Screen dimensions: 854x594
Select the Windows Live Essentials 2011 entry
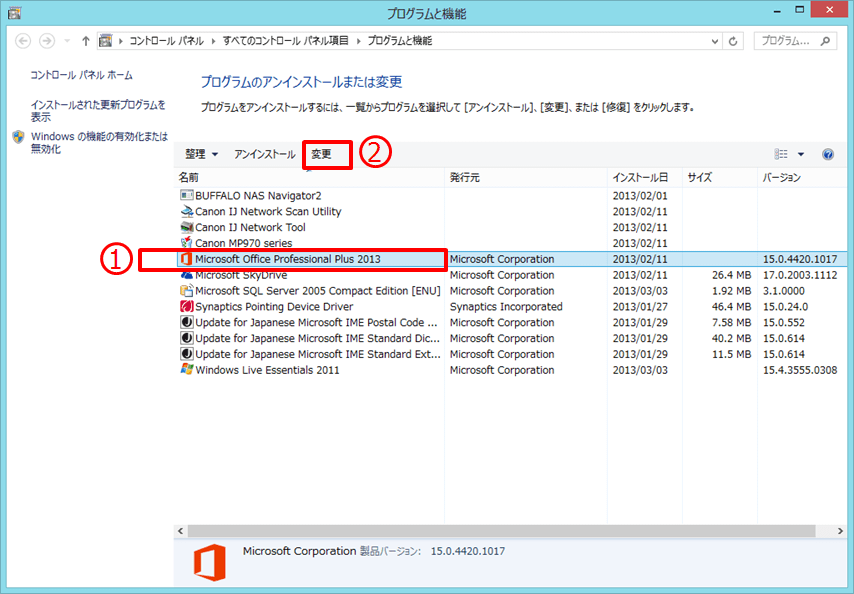(267, 370)
